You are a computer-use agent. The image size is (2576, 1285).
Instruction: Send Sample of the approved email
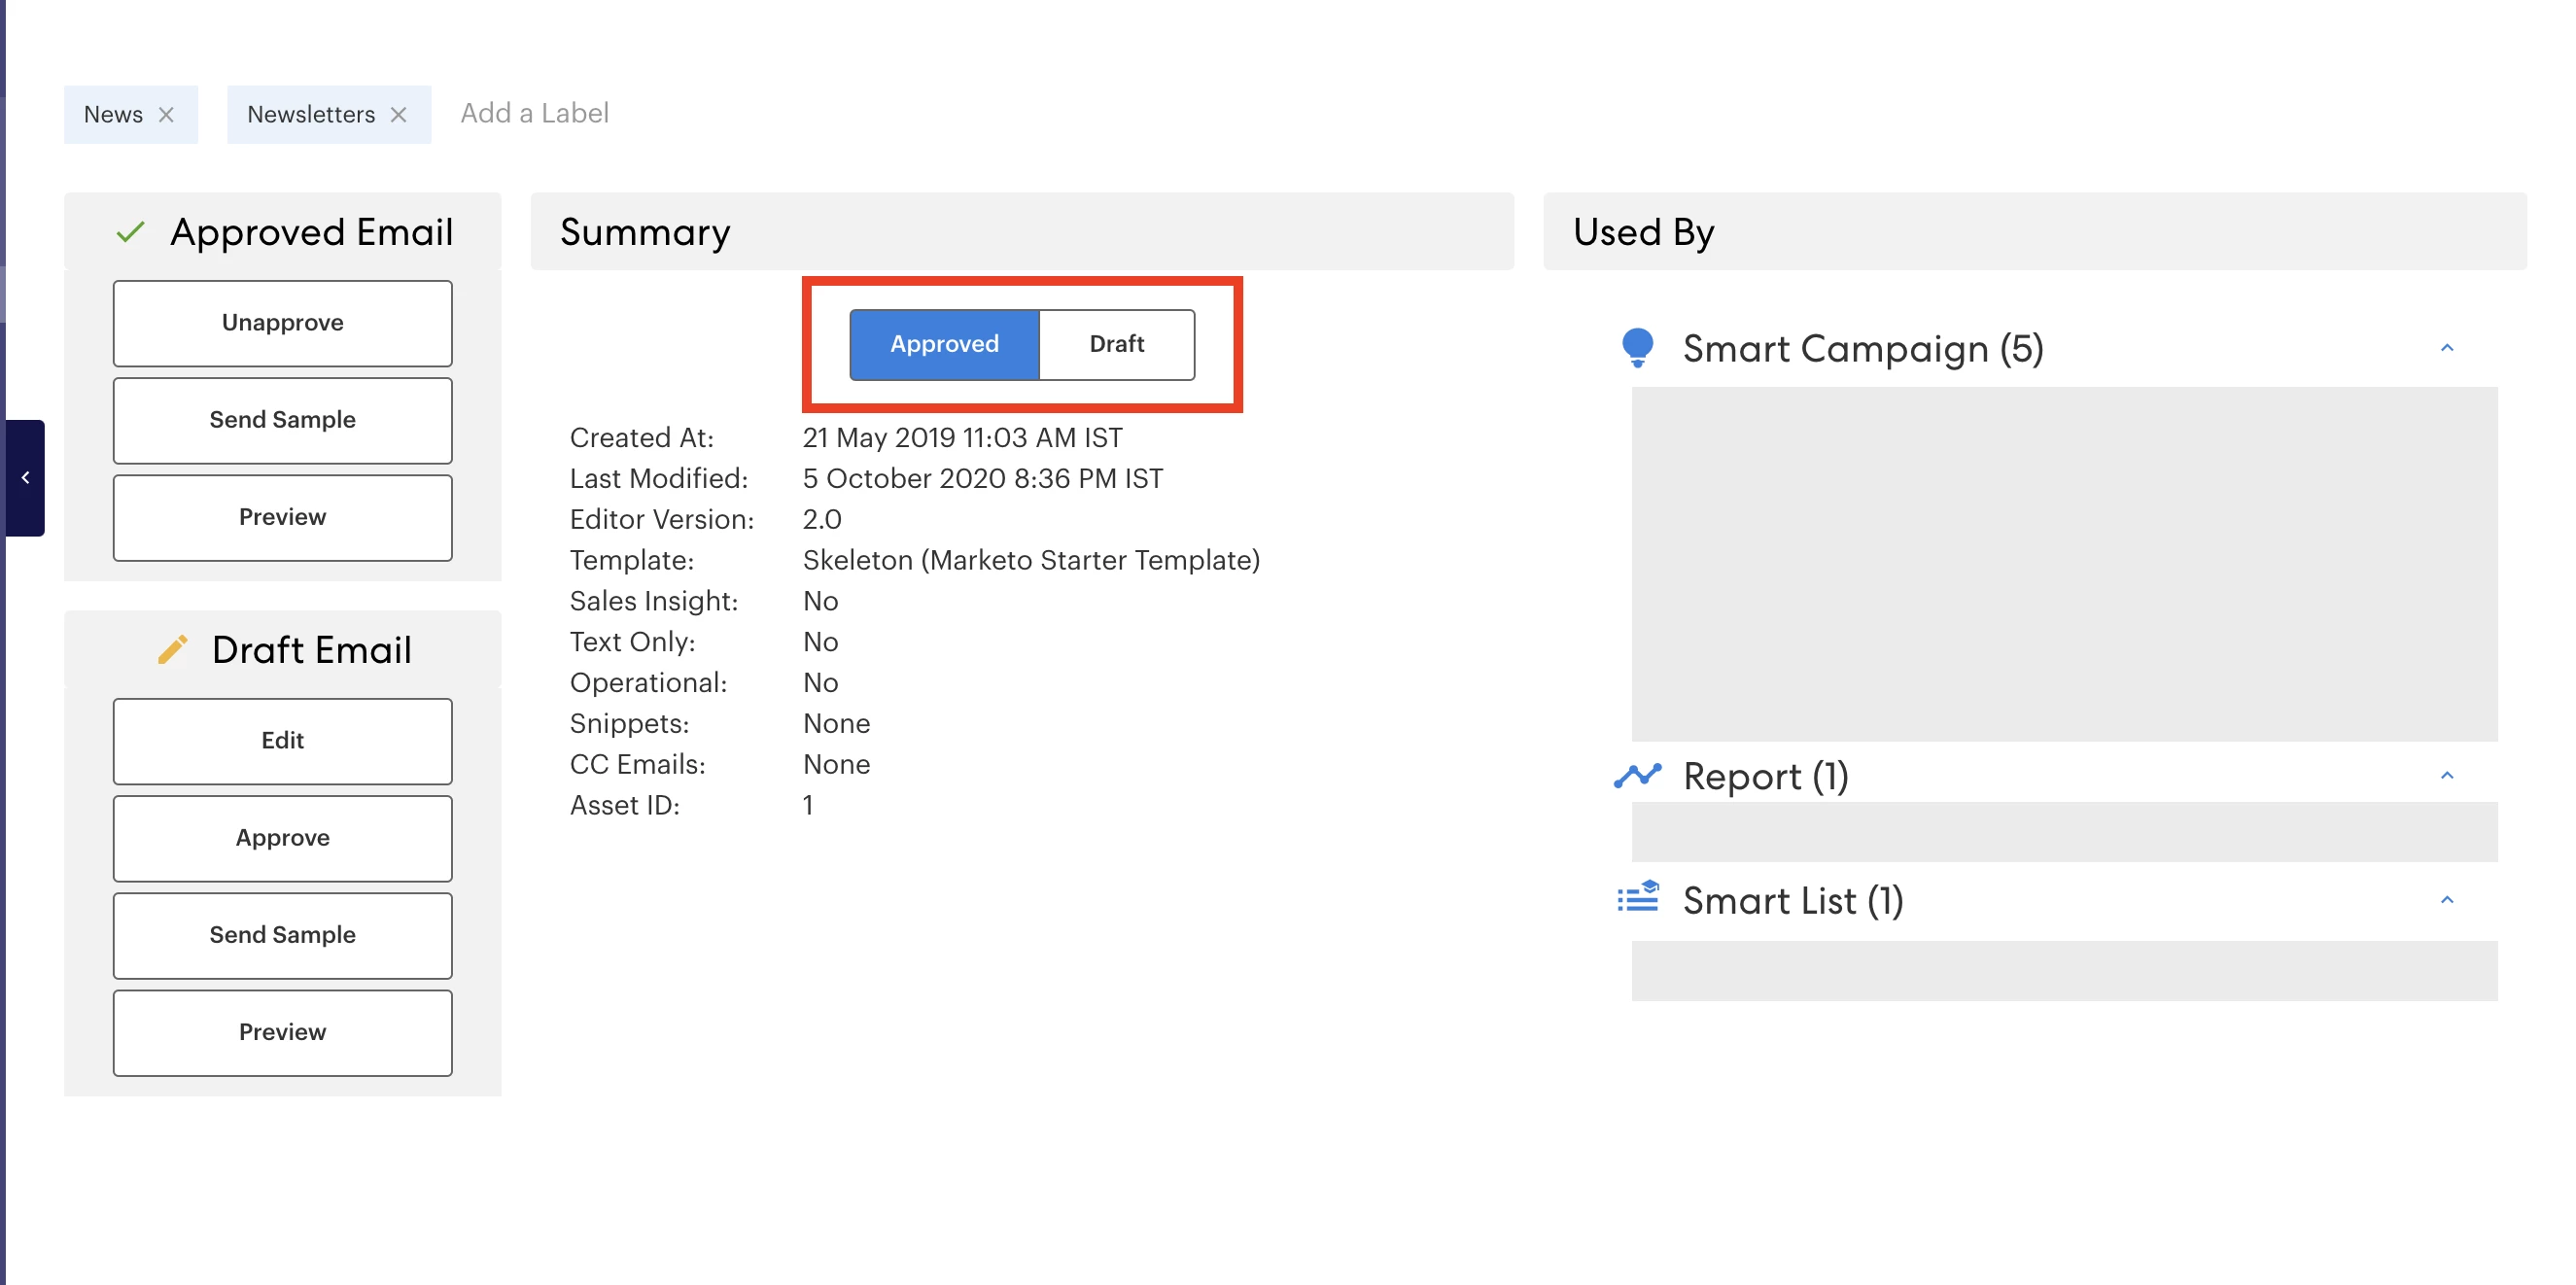pyautogui.click(x=282, y=420)
